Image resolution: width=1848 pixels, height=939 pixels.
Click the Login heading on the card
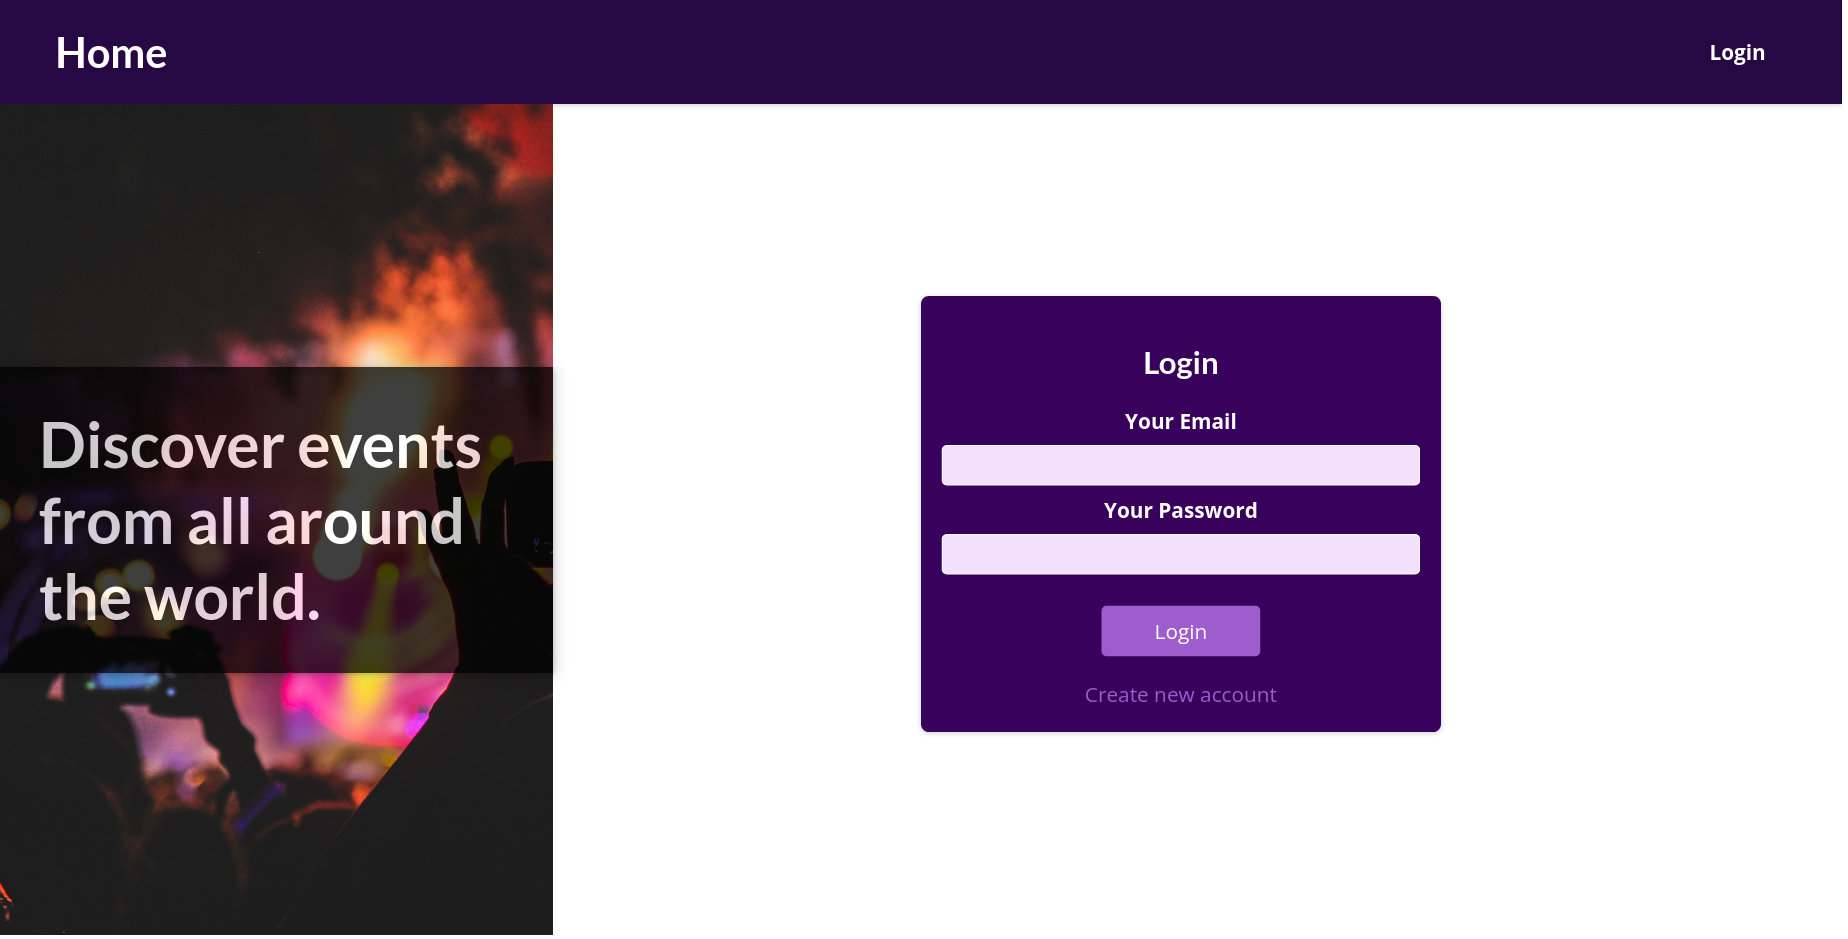pyautogui.click(x=1180, y=363)
